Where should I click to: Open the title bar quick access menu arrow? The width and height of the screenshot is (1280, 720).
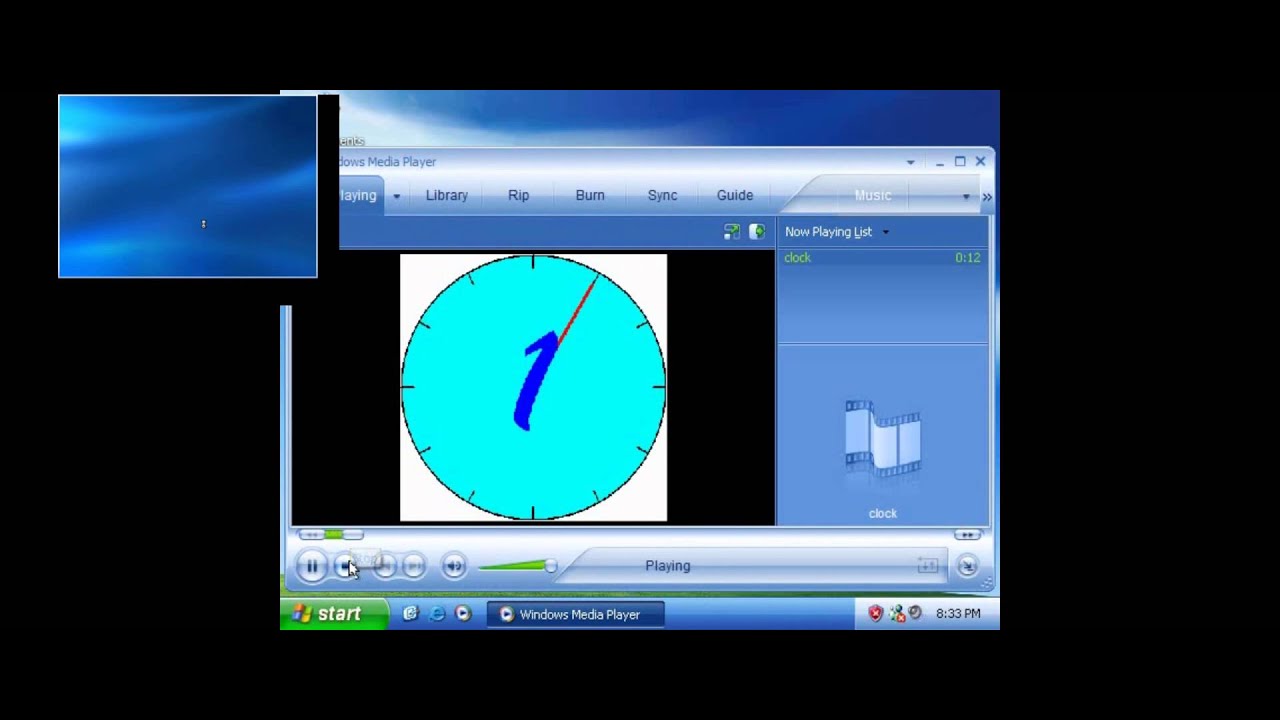point(910,162)
